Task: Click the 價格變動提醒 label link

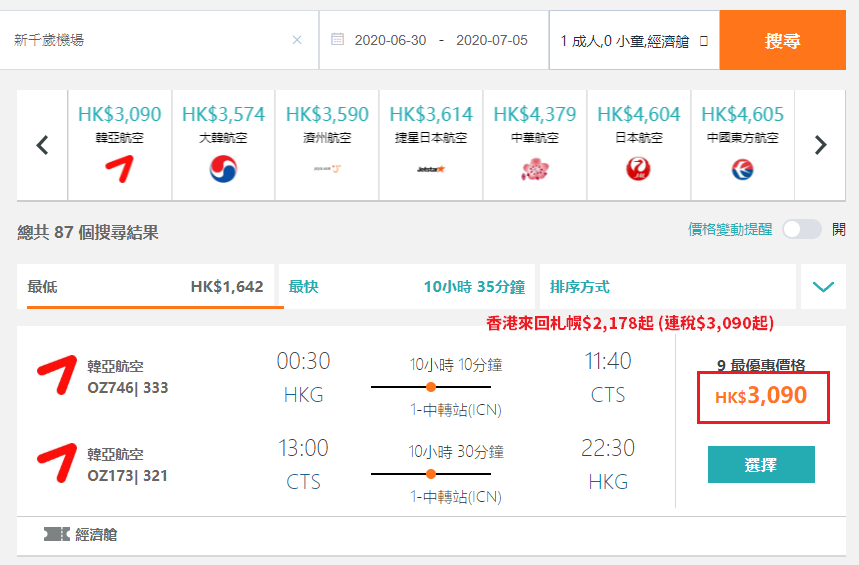Action: point(730,229)
